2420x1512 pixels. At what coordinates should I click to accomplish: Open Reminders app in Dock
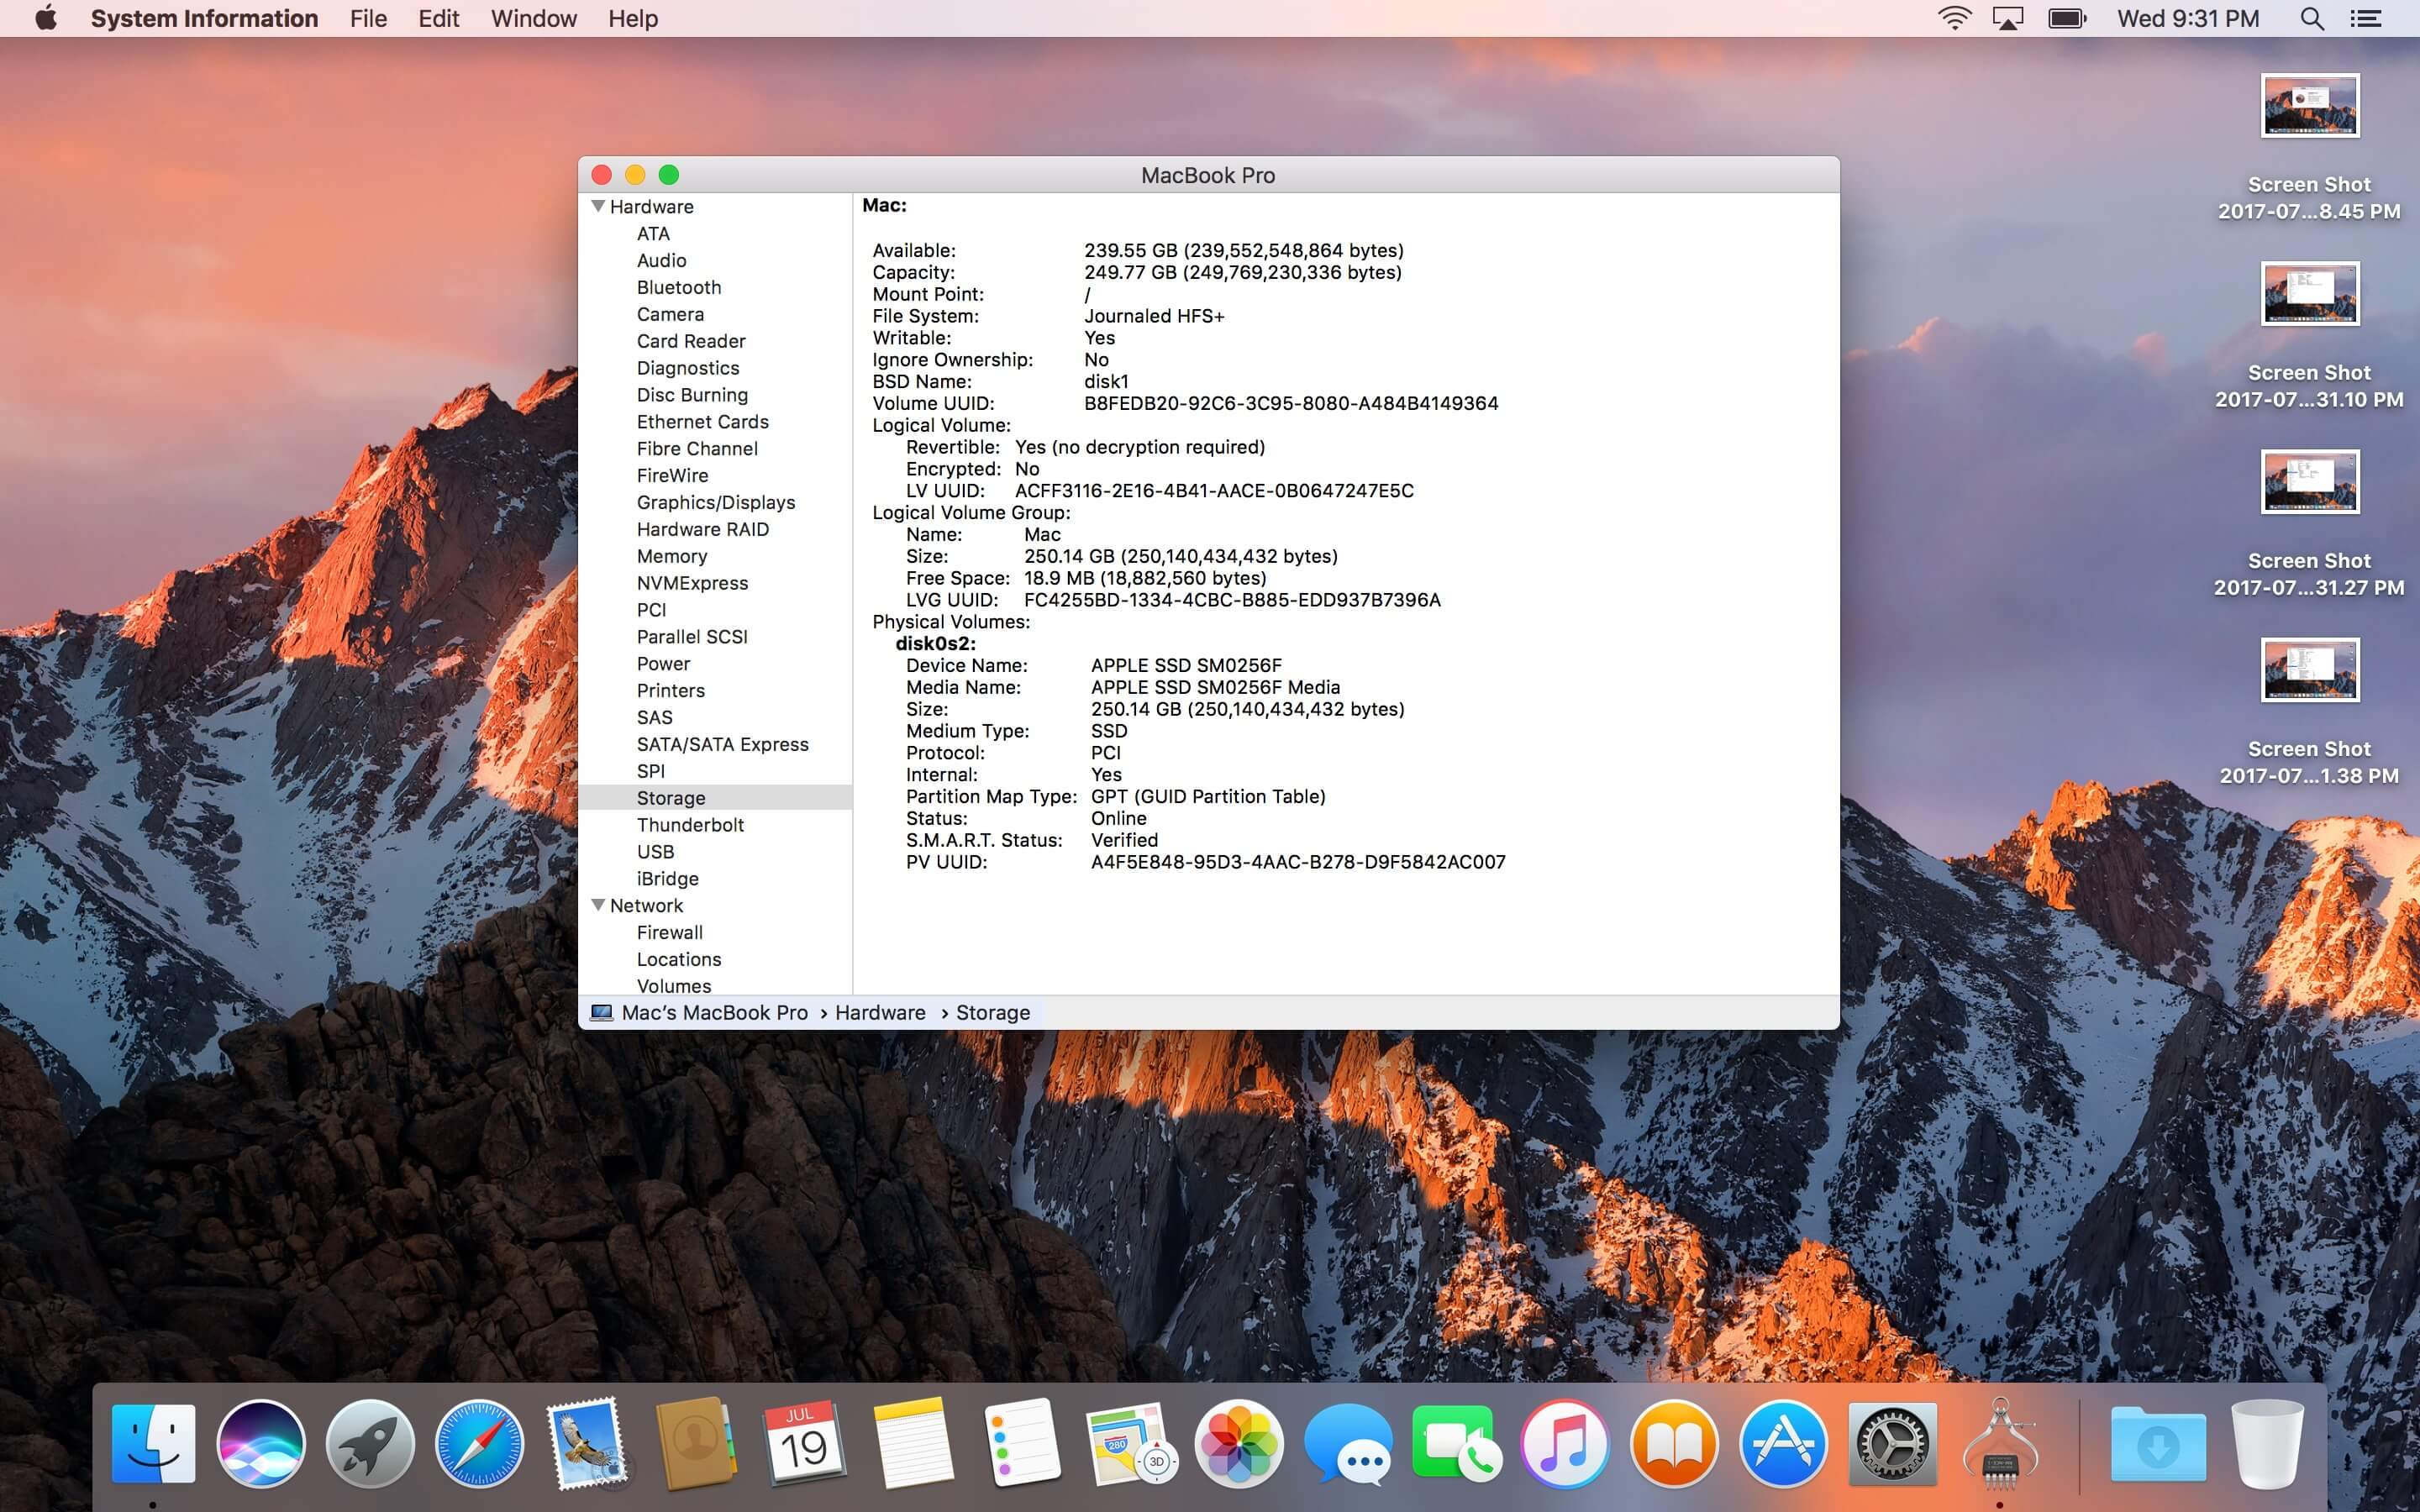click(1022, 1443)
